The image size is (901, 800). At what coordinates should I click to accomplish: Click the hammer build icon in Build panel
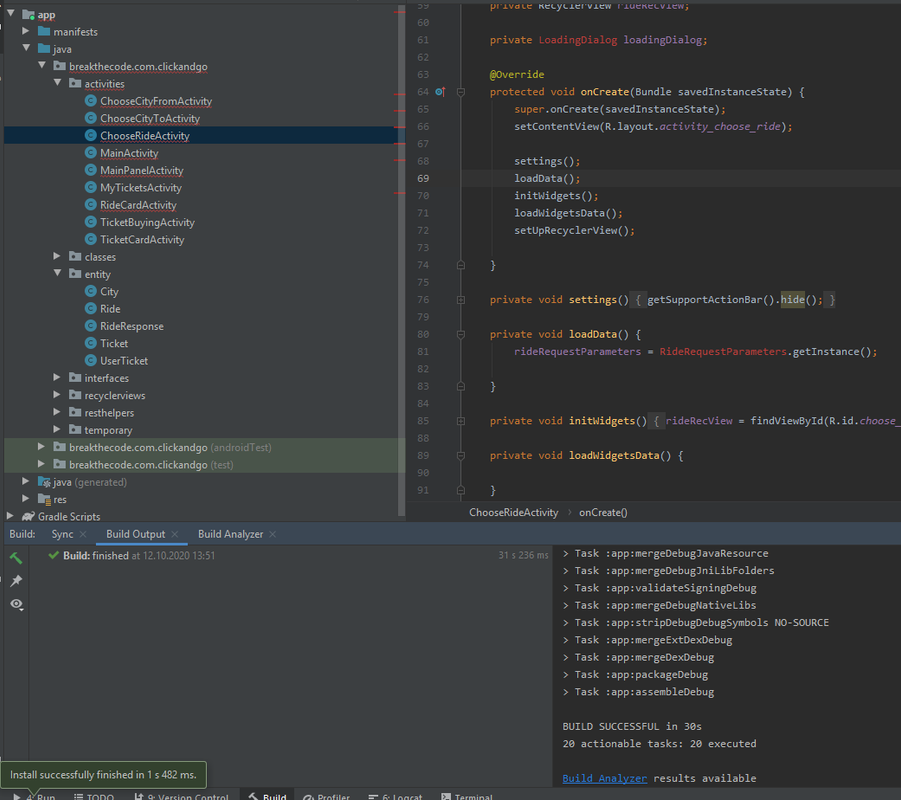click(16, 557)
